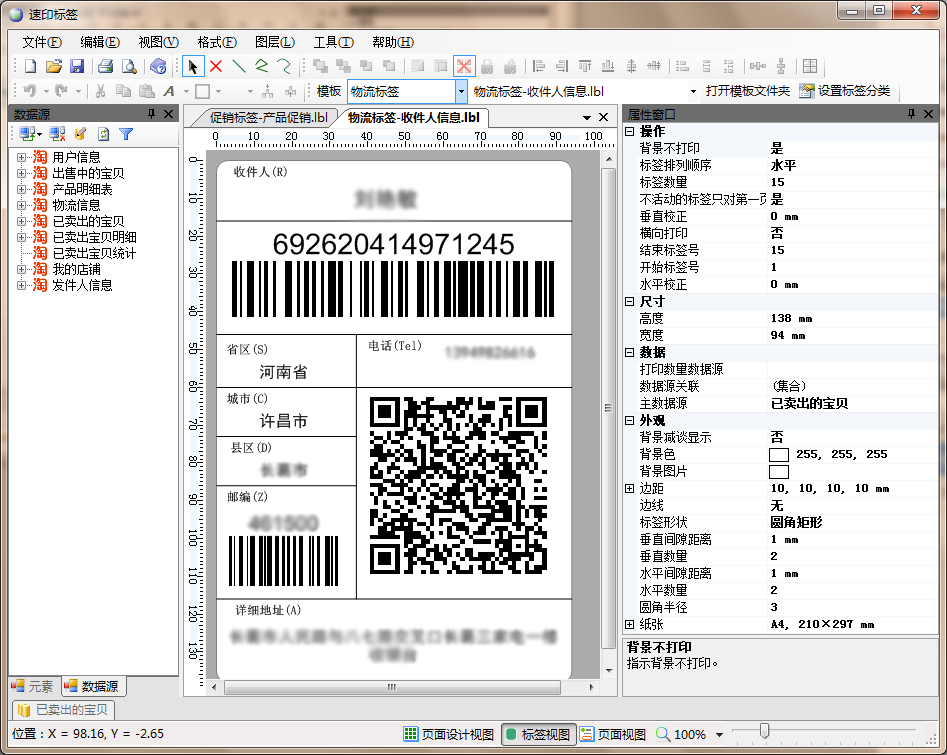The width and height of the screenshot is (947, 755).
Task: Click the Print icon in the toolbar
Action: click(x=105, y=67)
